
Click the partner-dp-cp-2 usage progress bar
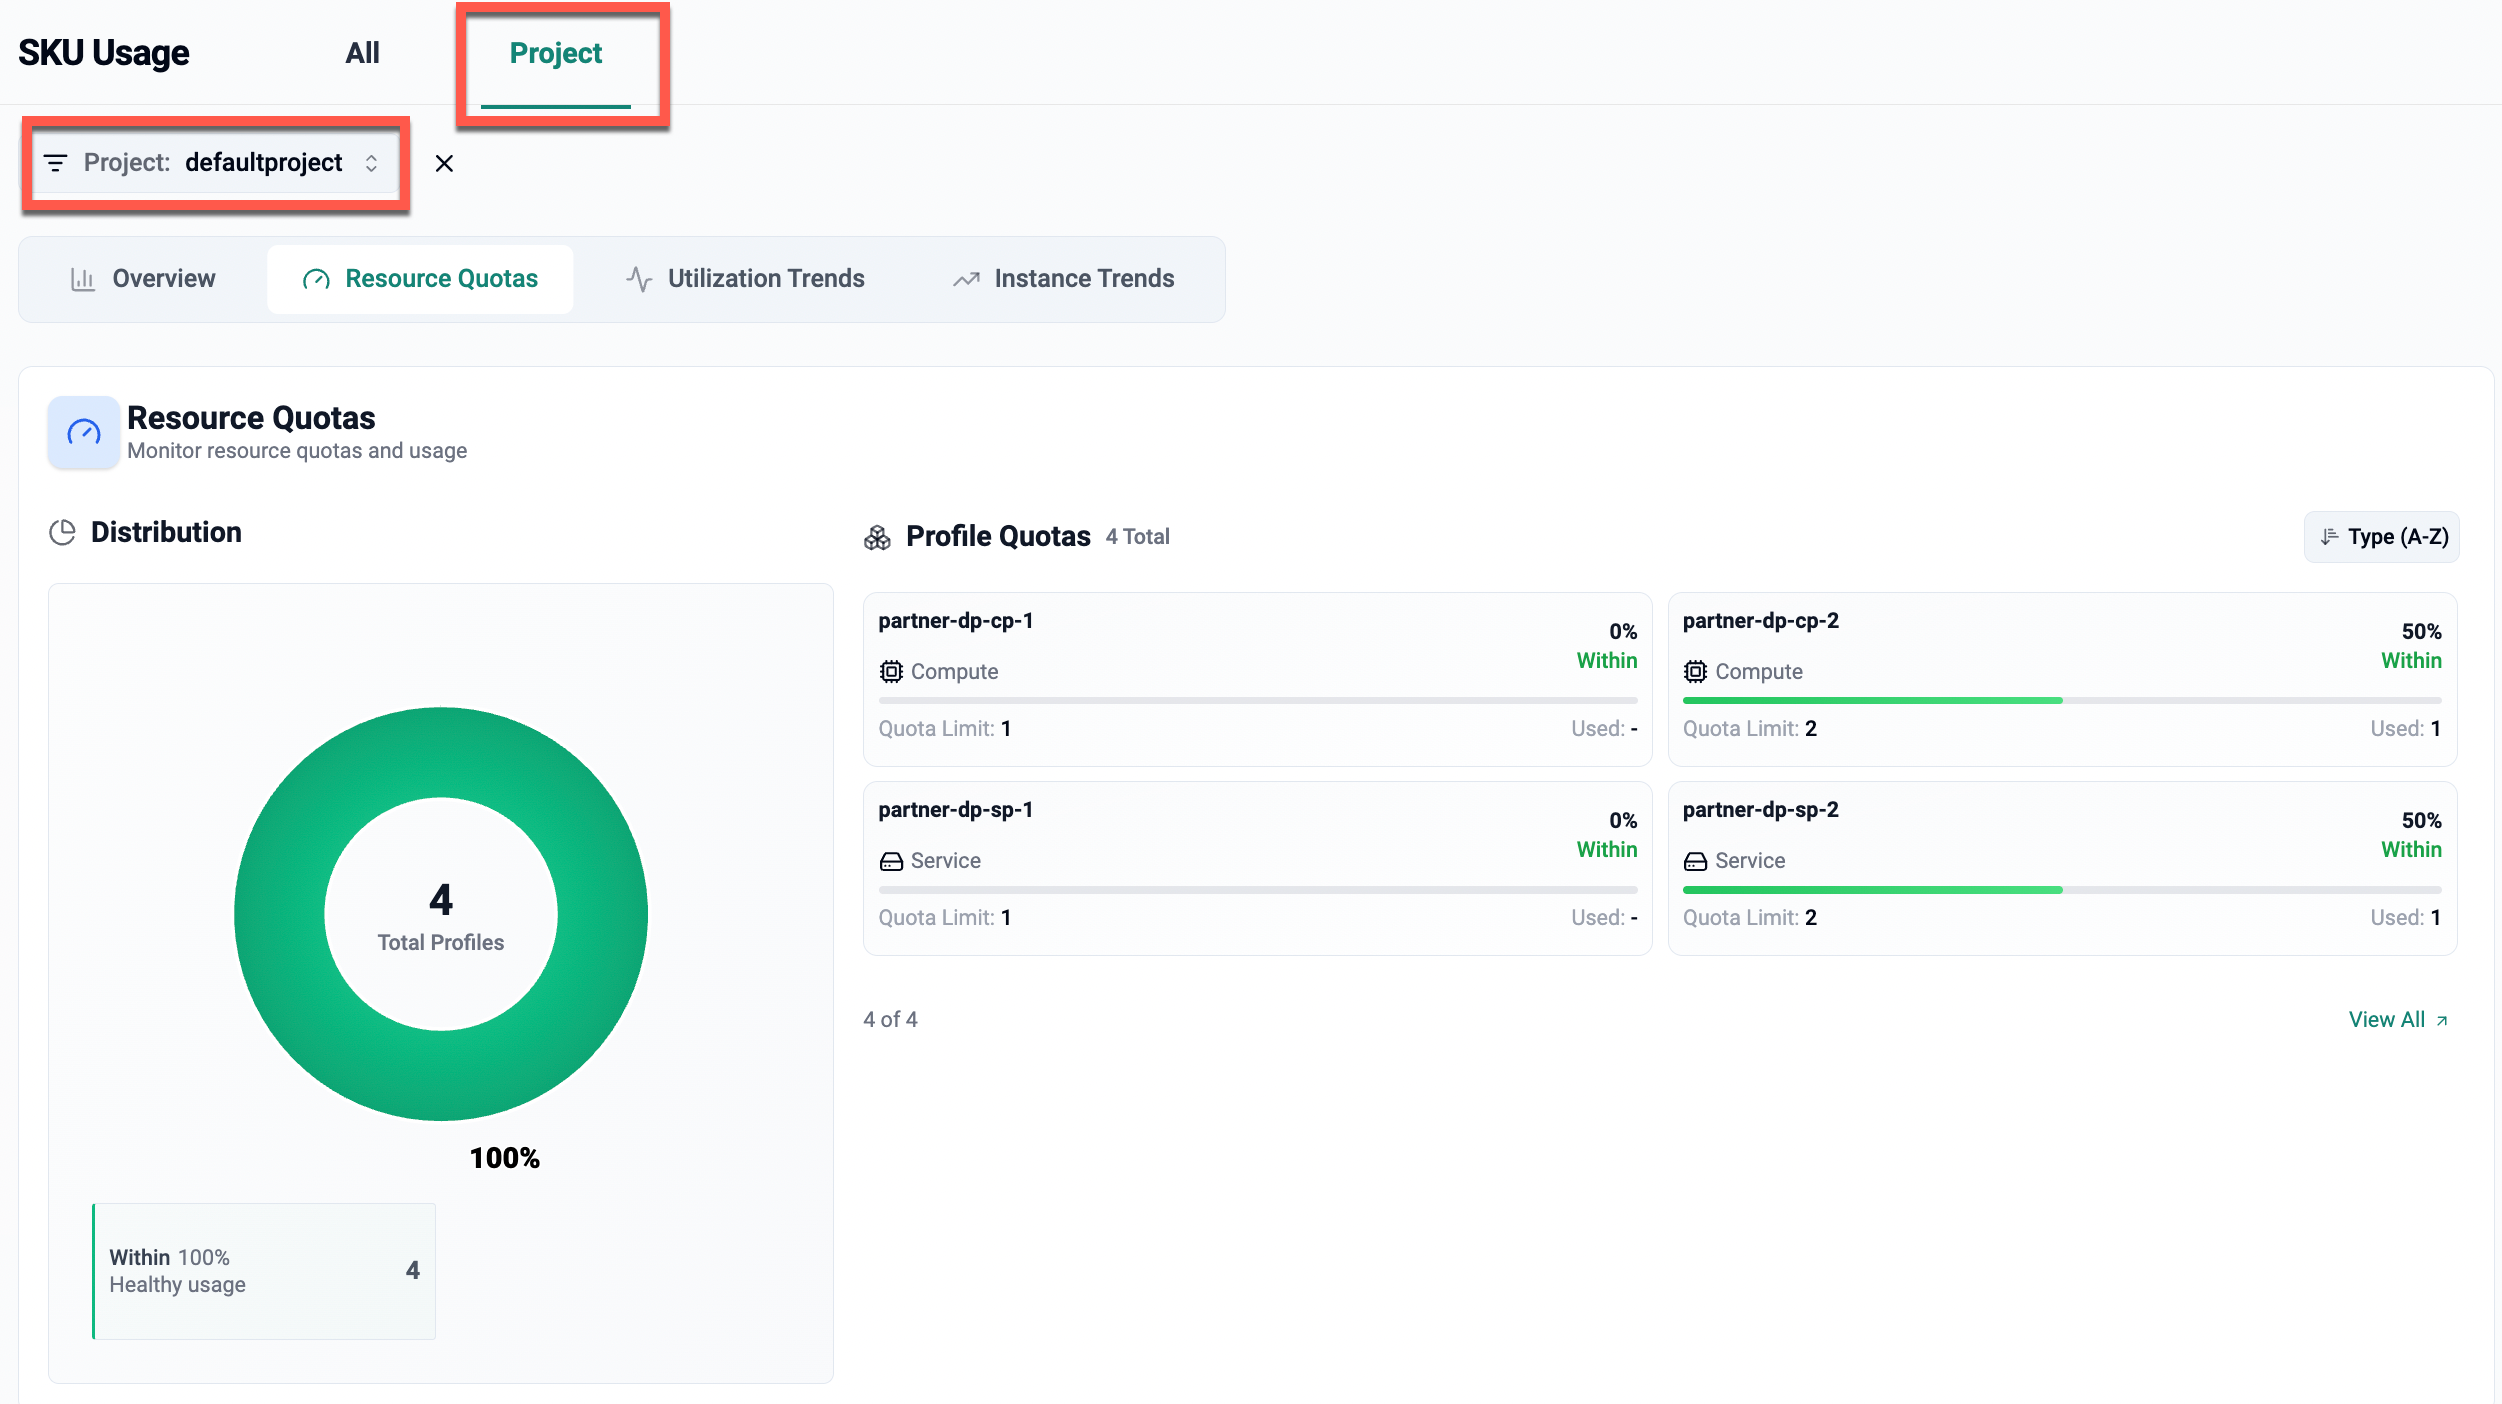(2061, 701)
